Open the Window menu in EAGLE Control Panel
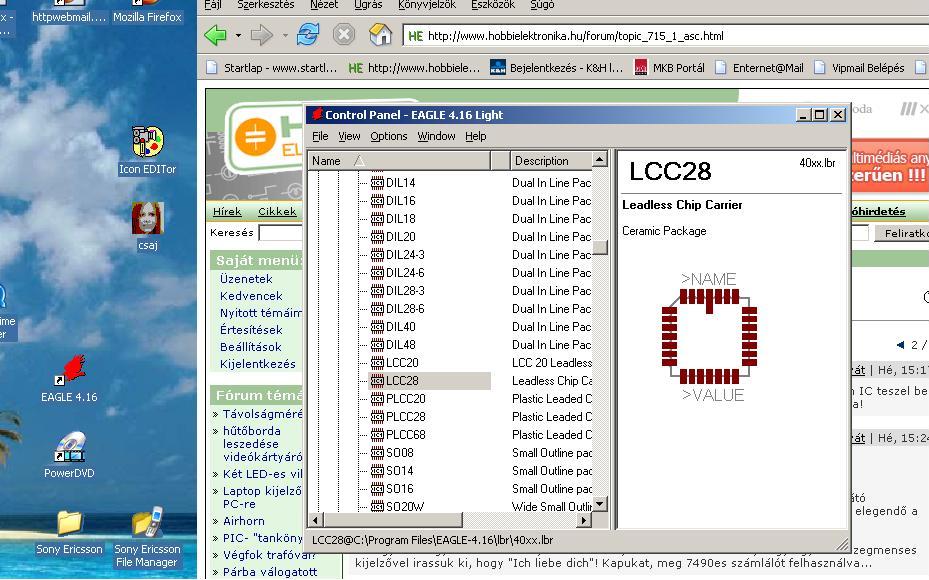 tap(436, 136)
